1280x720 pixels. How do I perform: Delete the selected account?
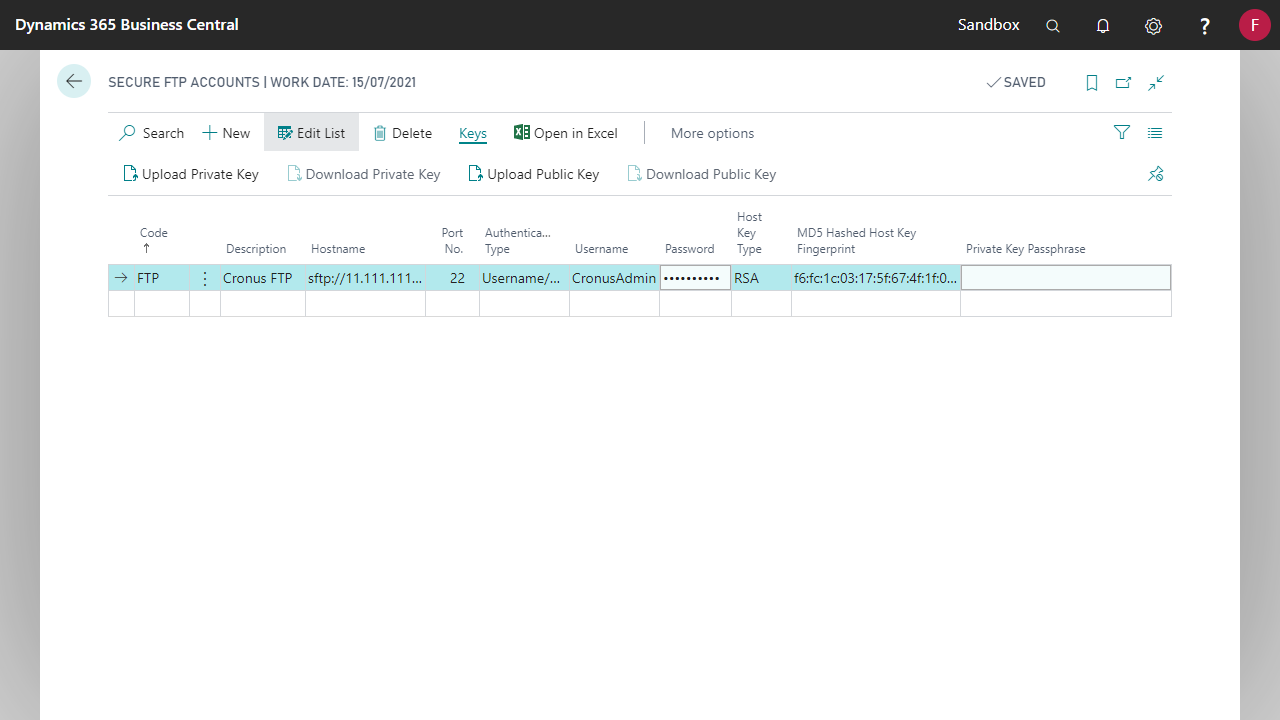[x=402, y=133]
